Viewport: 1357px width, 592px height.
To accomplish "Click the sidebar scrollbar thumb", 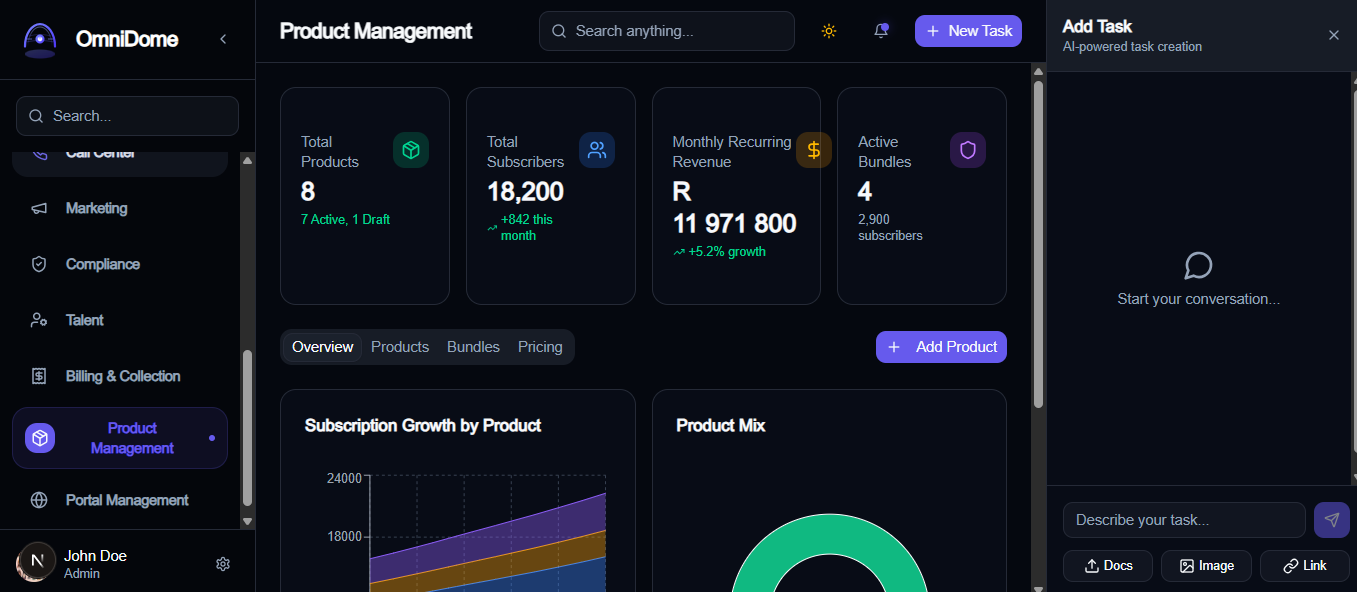I will click(248, 429).
